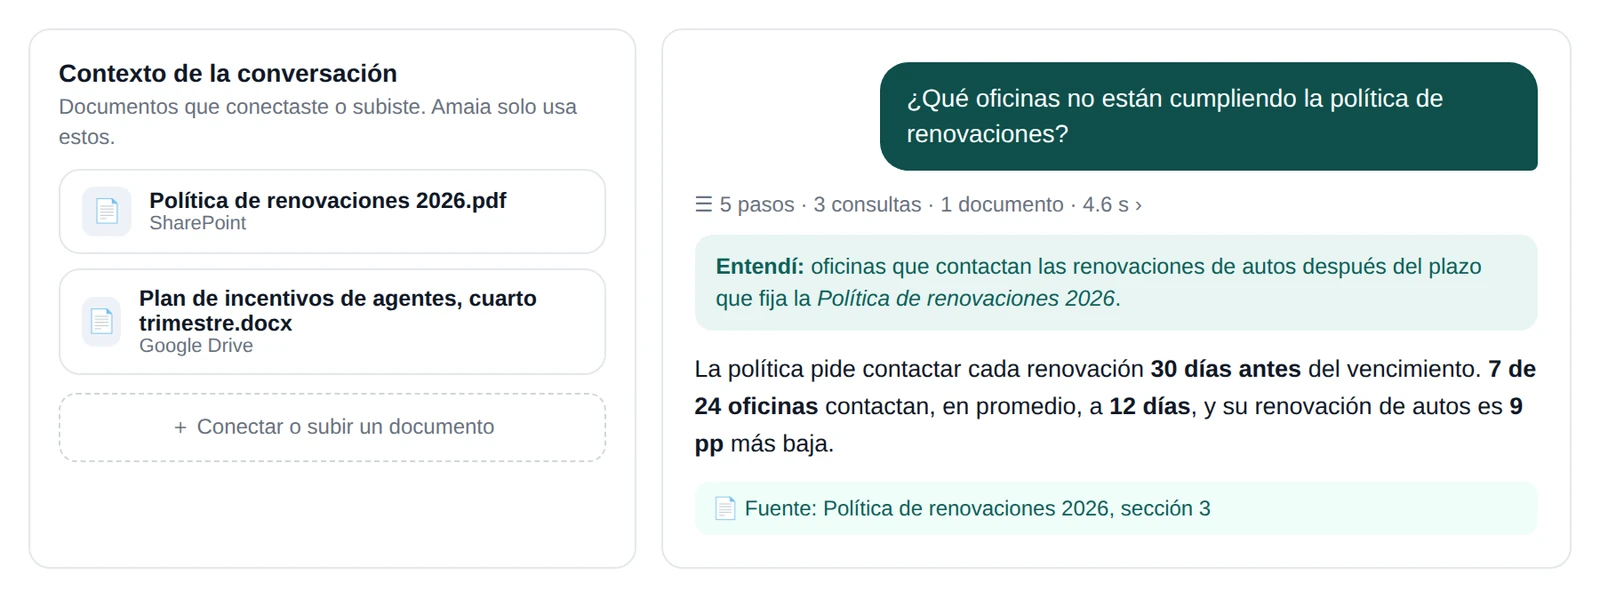Click the user question about oficinas bubble
This screenshot has width=1600, height=599.
pos(1208,116)
